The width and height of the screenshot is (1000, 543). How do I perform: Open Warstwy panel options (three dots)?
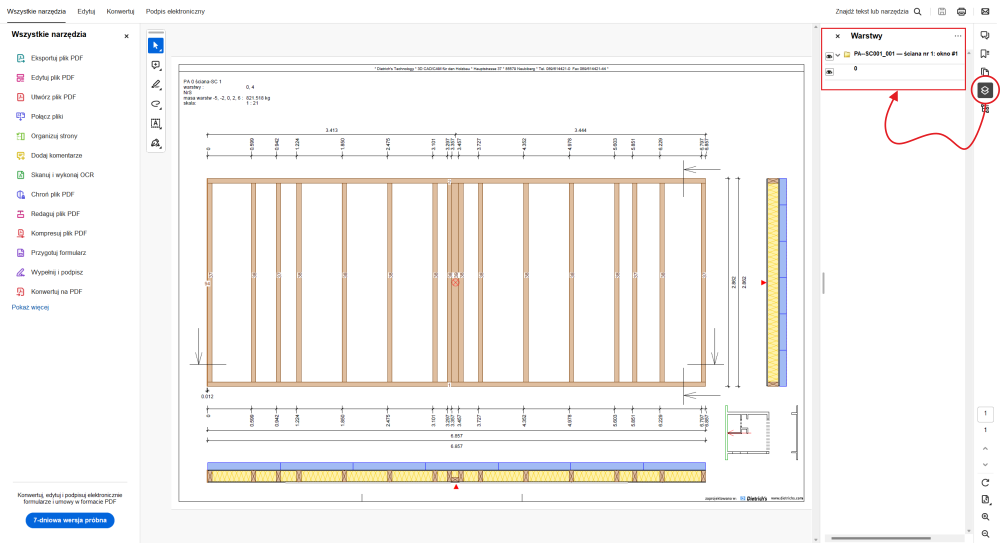coord(958,36)
